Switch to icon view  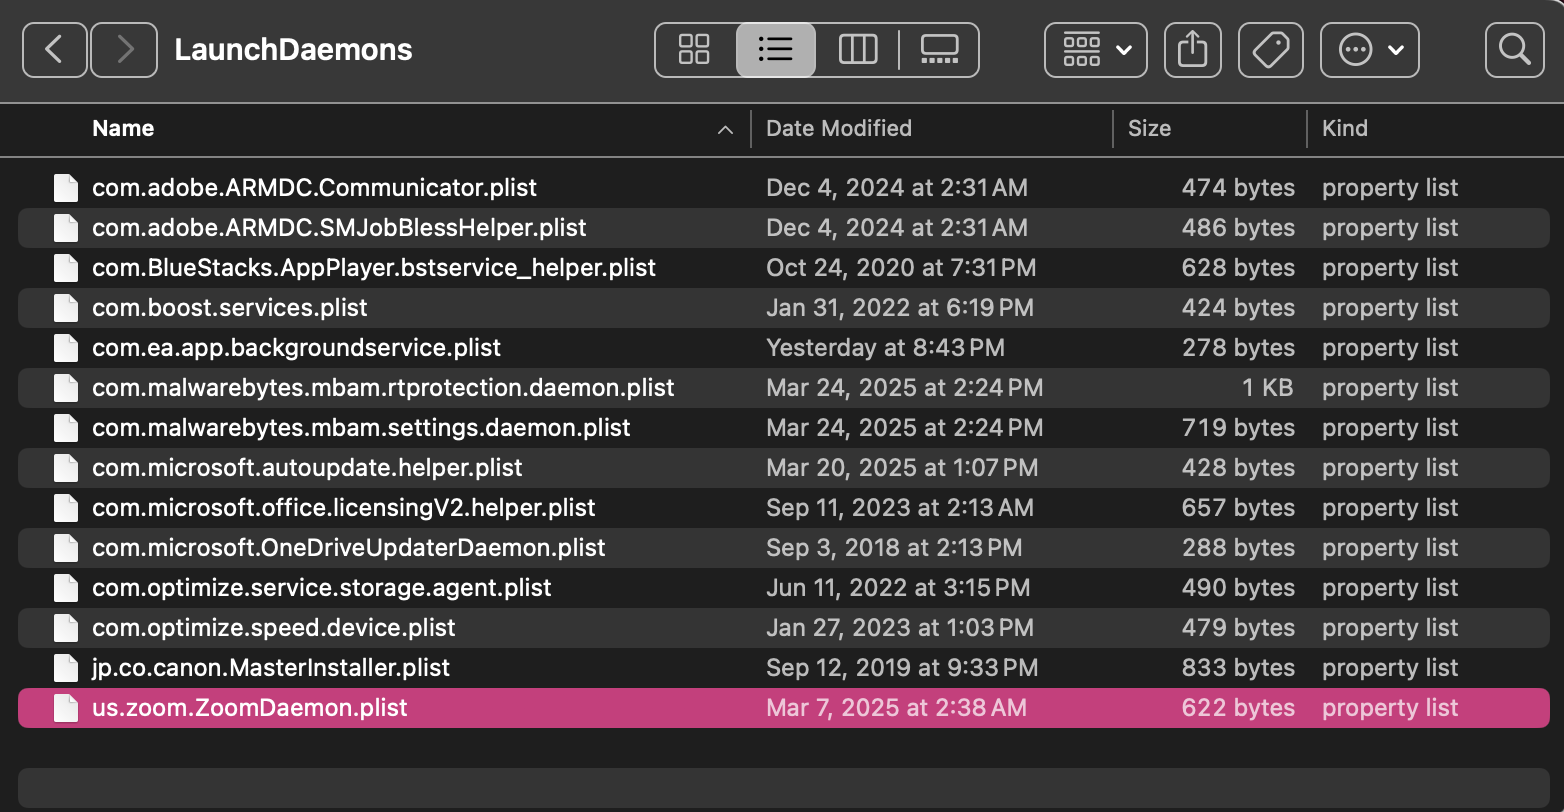pos(694,49)
